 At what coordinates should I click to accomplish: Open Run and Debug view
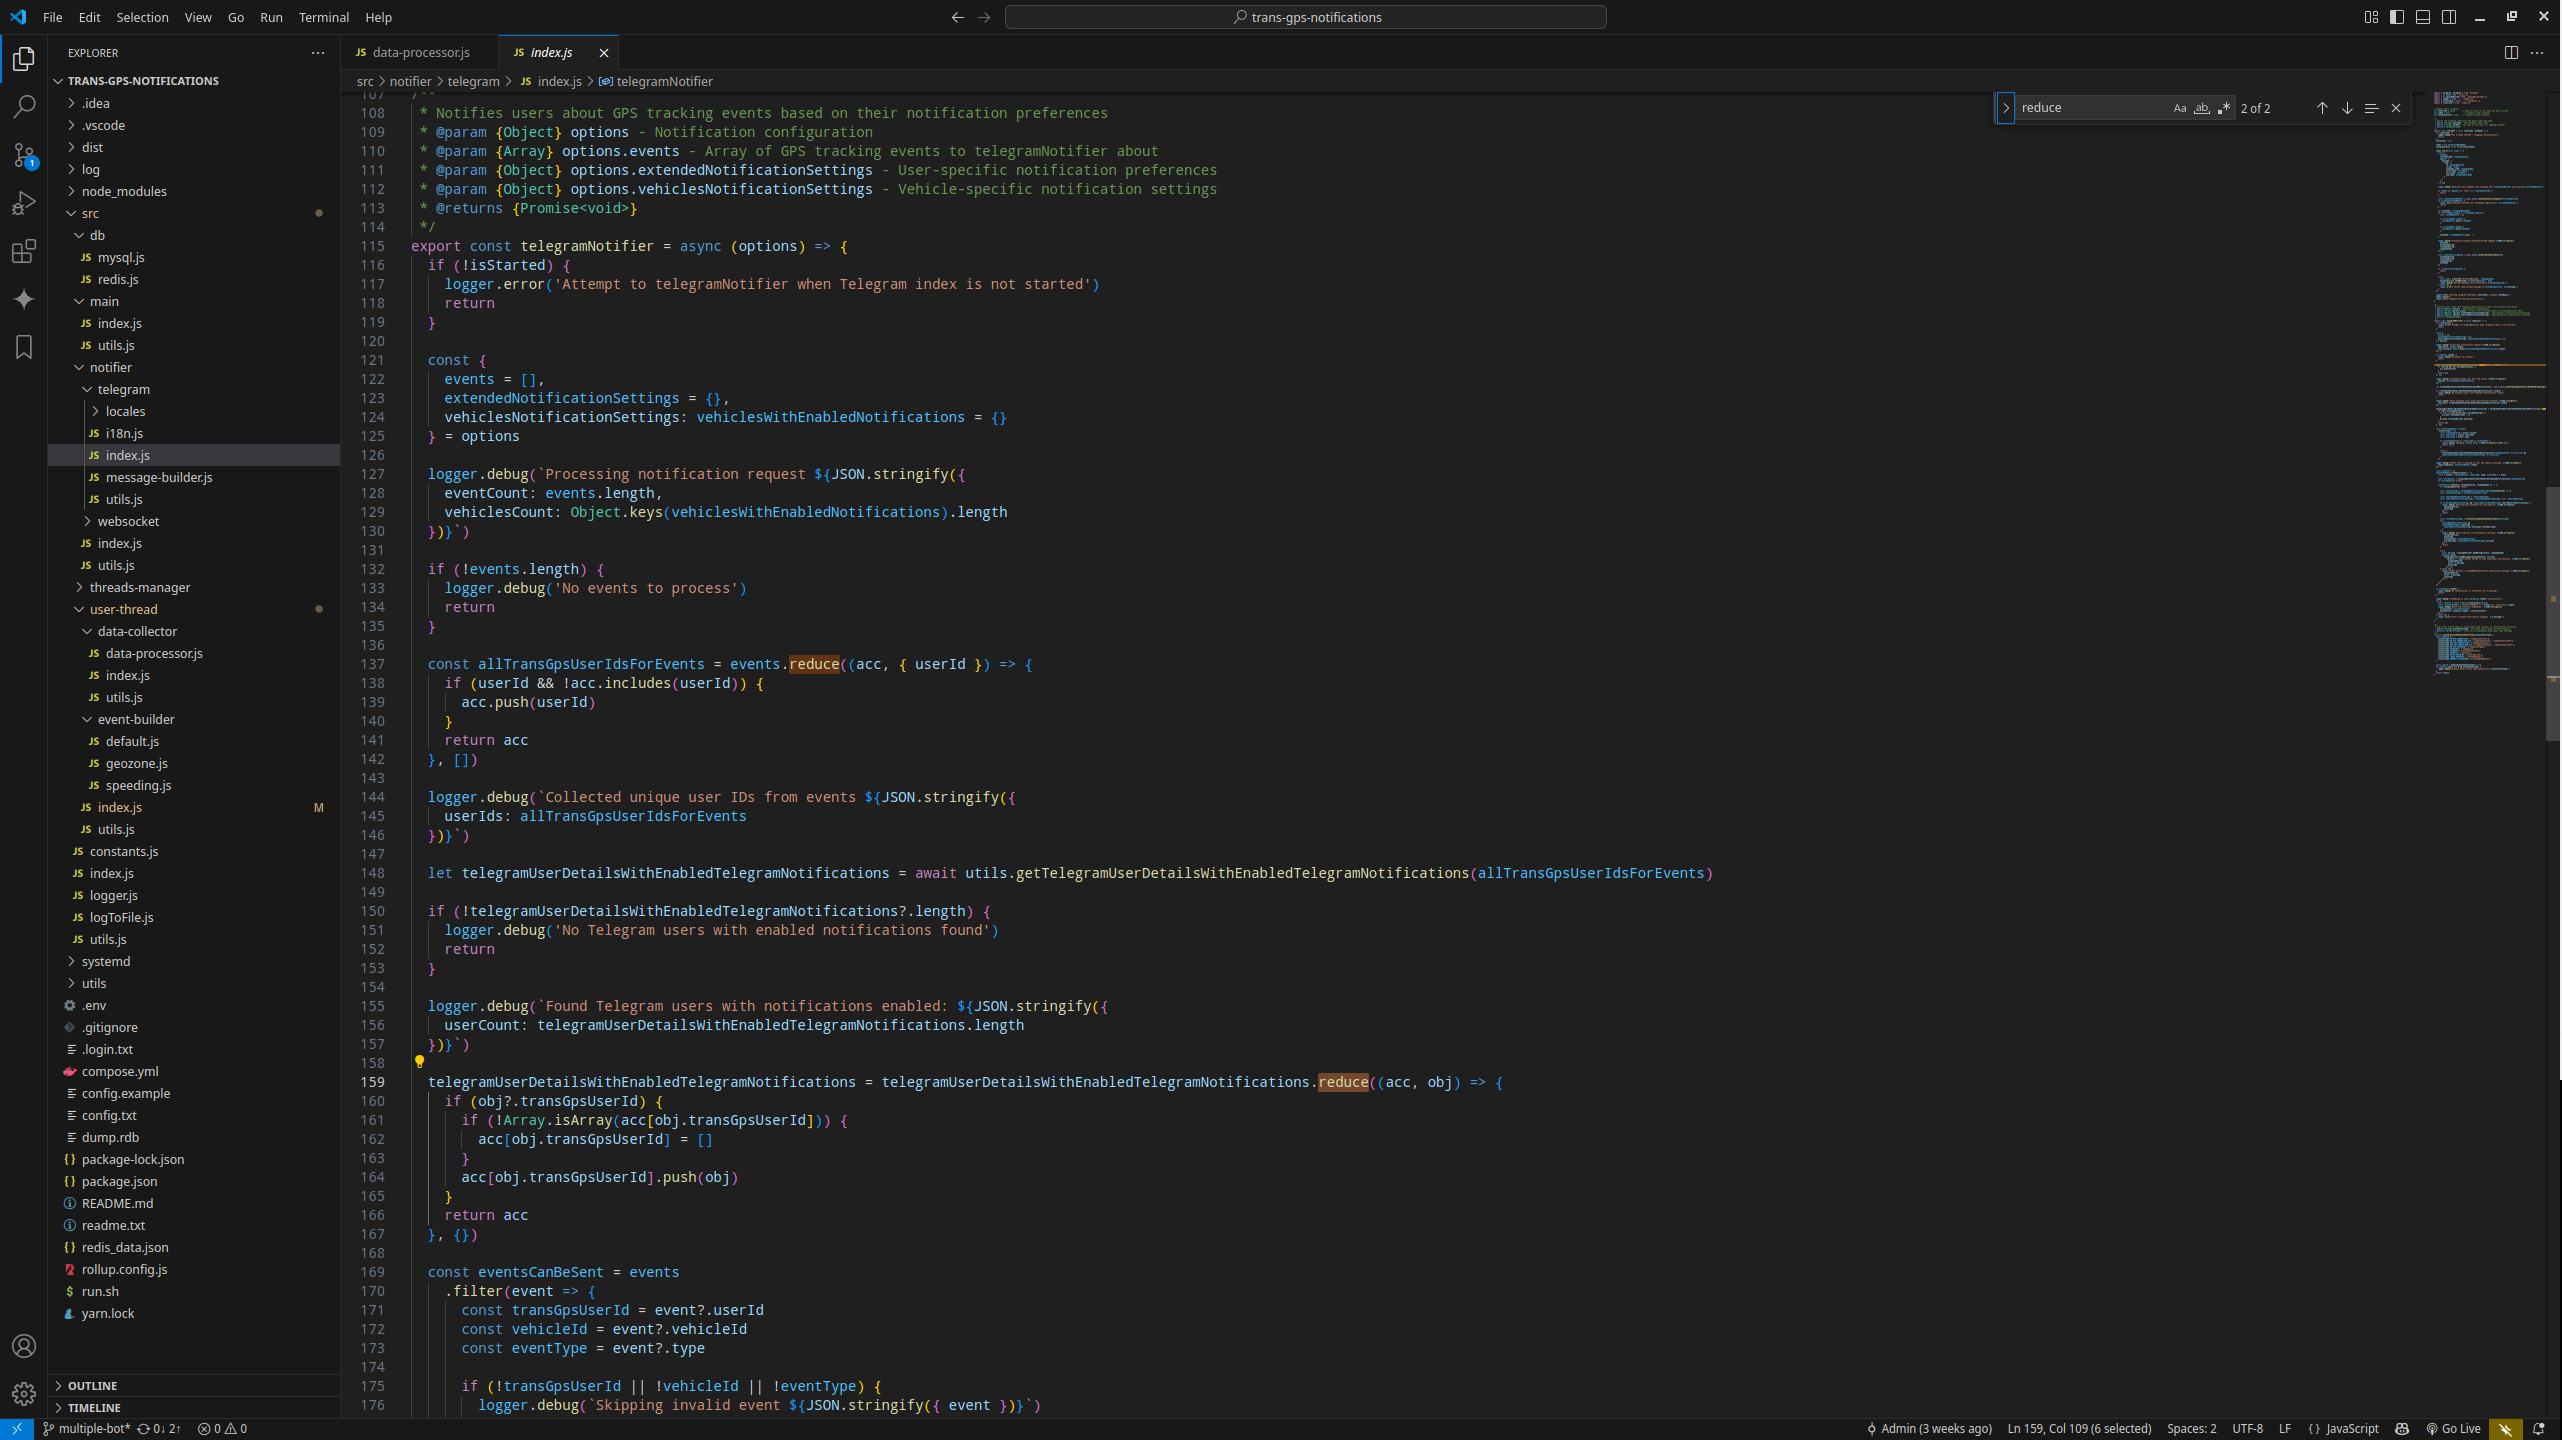tap(24, 203)
